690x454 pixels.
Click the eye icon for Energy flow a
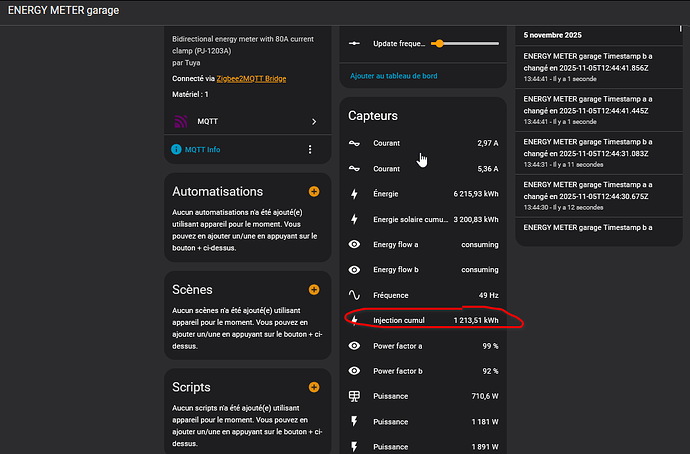[x=354, y=244]
